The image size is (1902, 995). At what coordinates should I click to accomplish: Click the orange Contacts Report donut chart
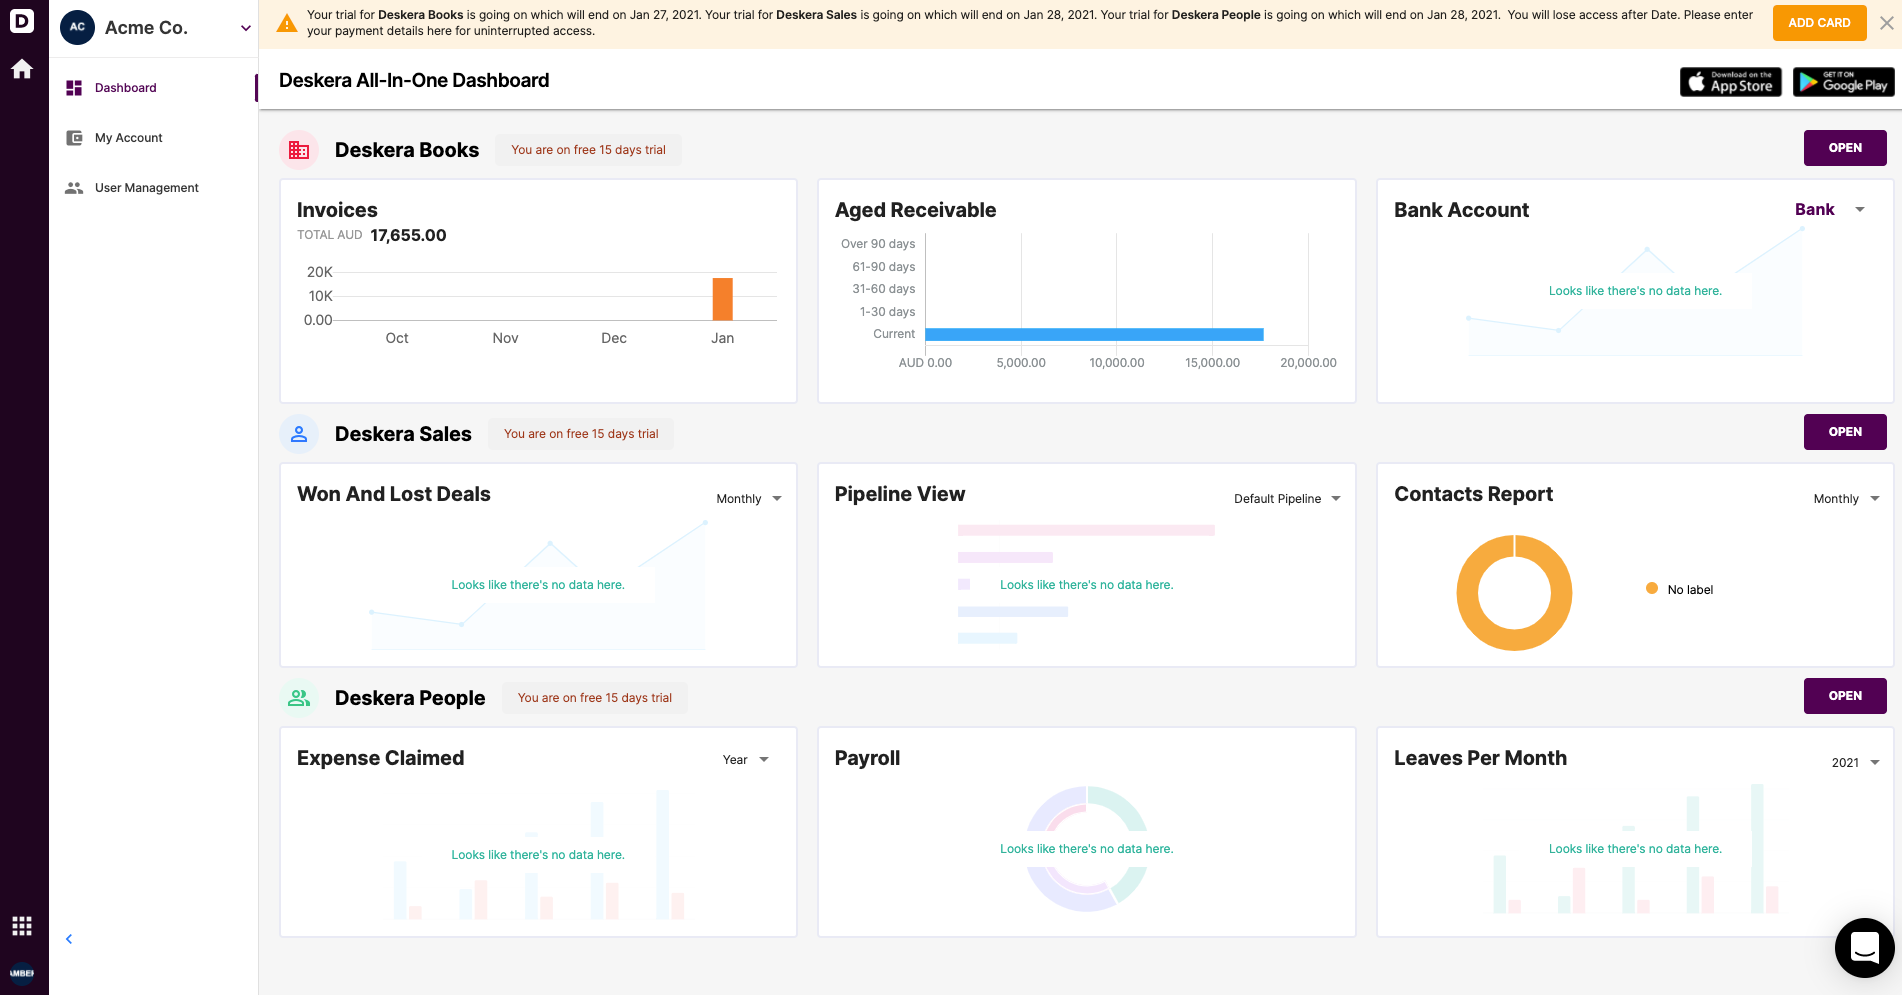click(1514, 593)
